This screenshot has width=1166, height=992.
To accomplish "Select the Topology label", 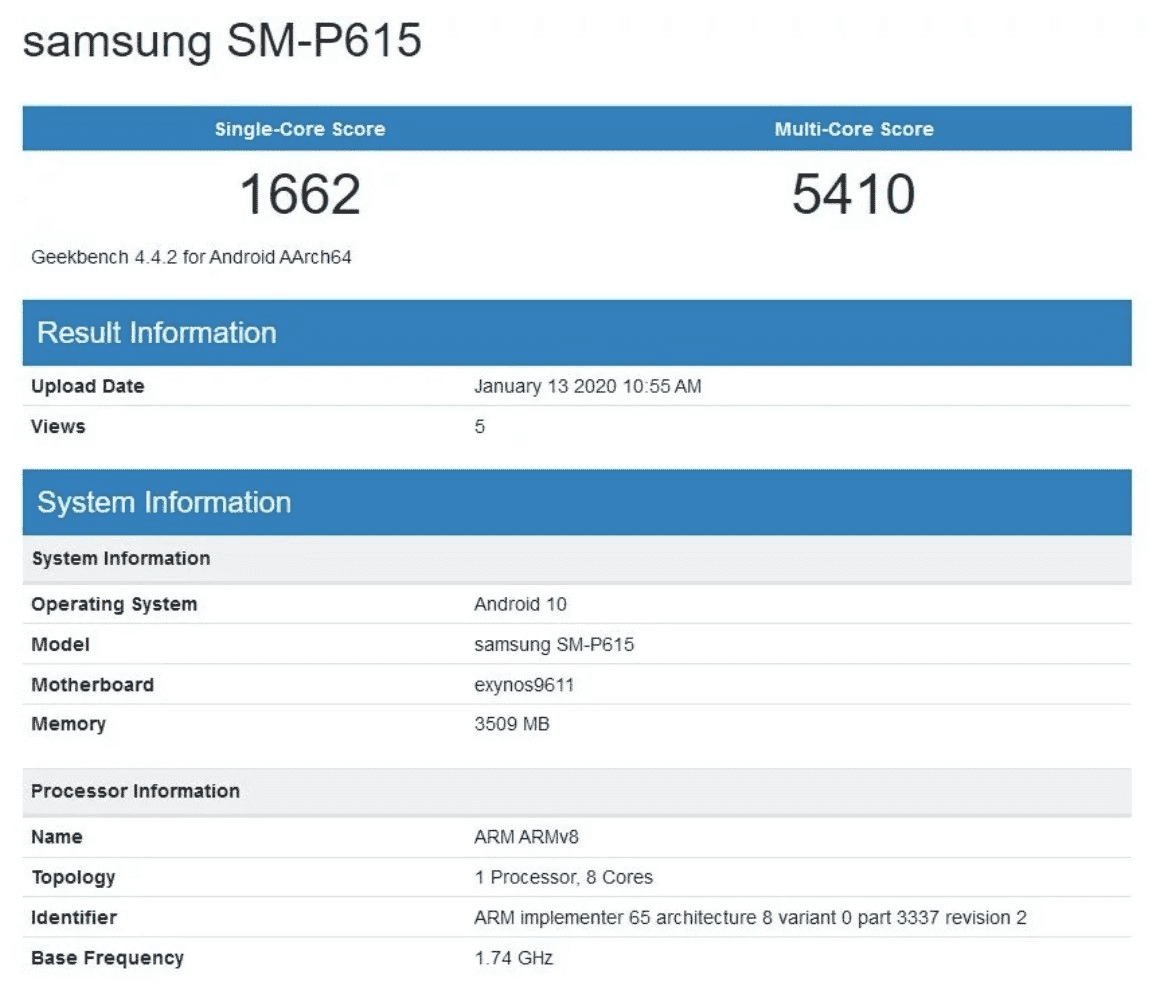I will click(x=73, y=877).
